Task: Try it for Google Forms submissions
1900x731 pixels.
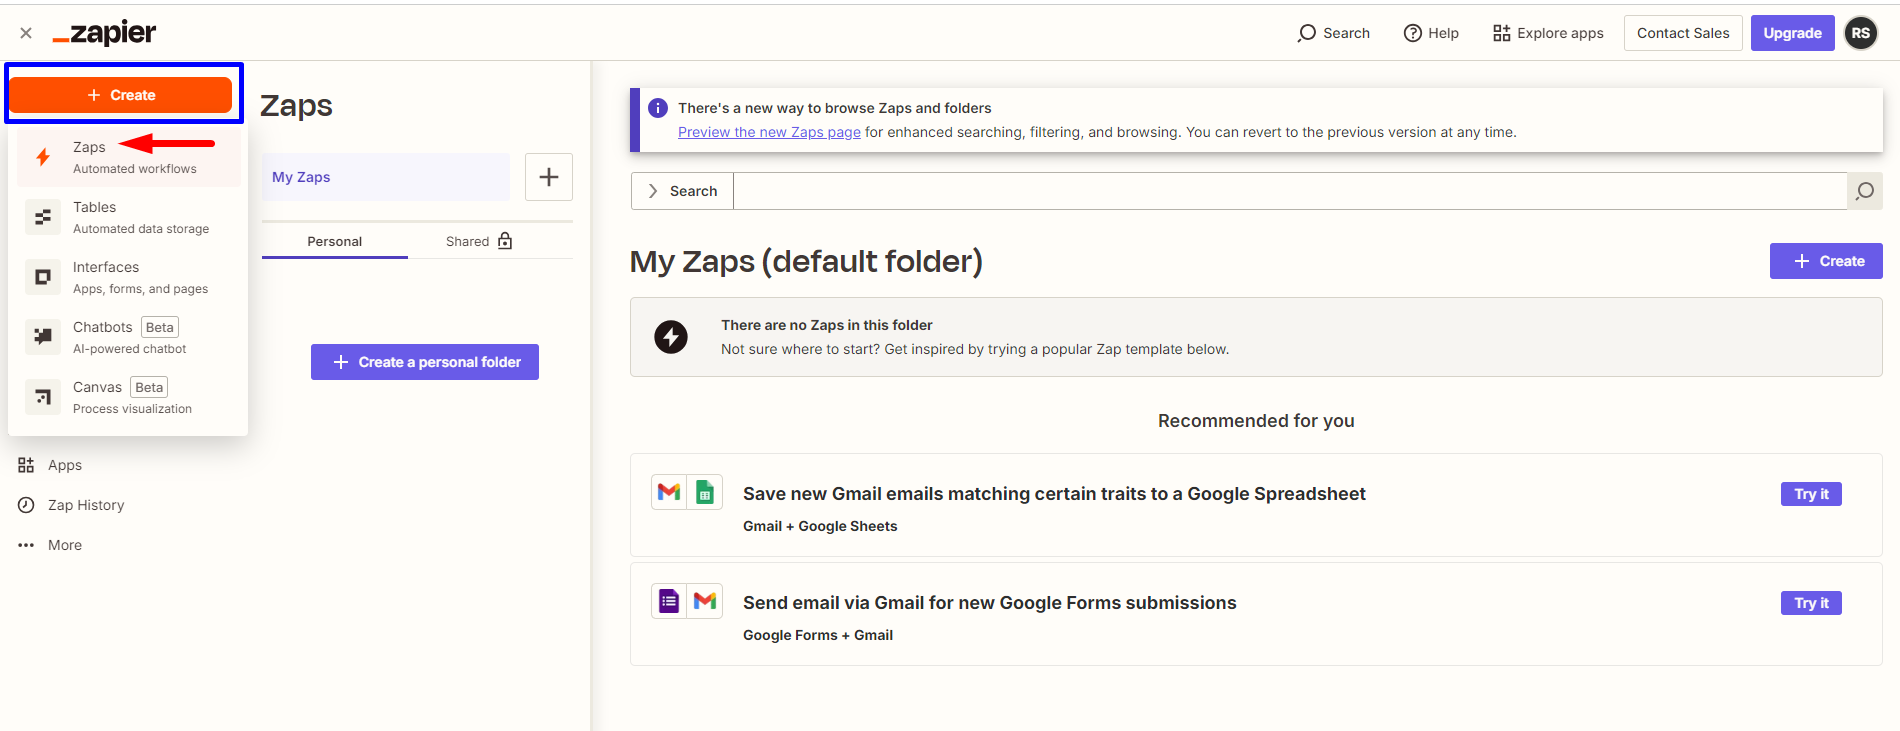Action: (1811, 603)
